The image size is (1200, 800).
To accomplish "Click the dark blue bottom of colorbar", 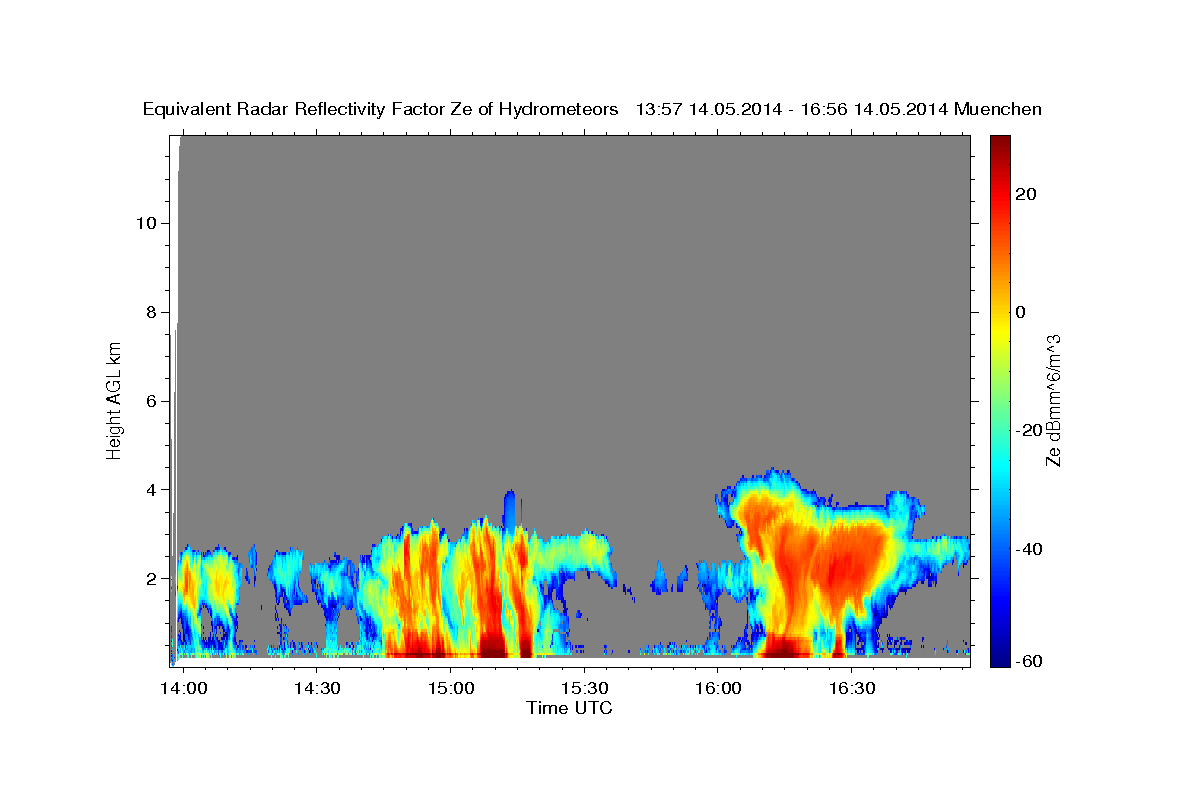I will coord(998,655).
